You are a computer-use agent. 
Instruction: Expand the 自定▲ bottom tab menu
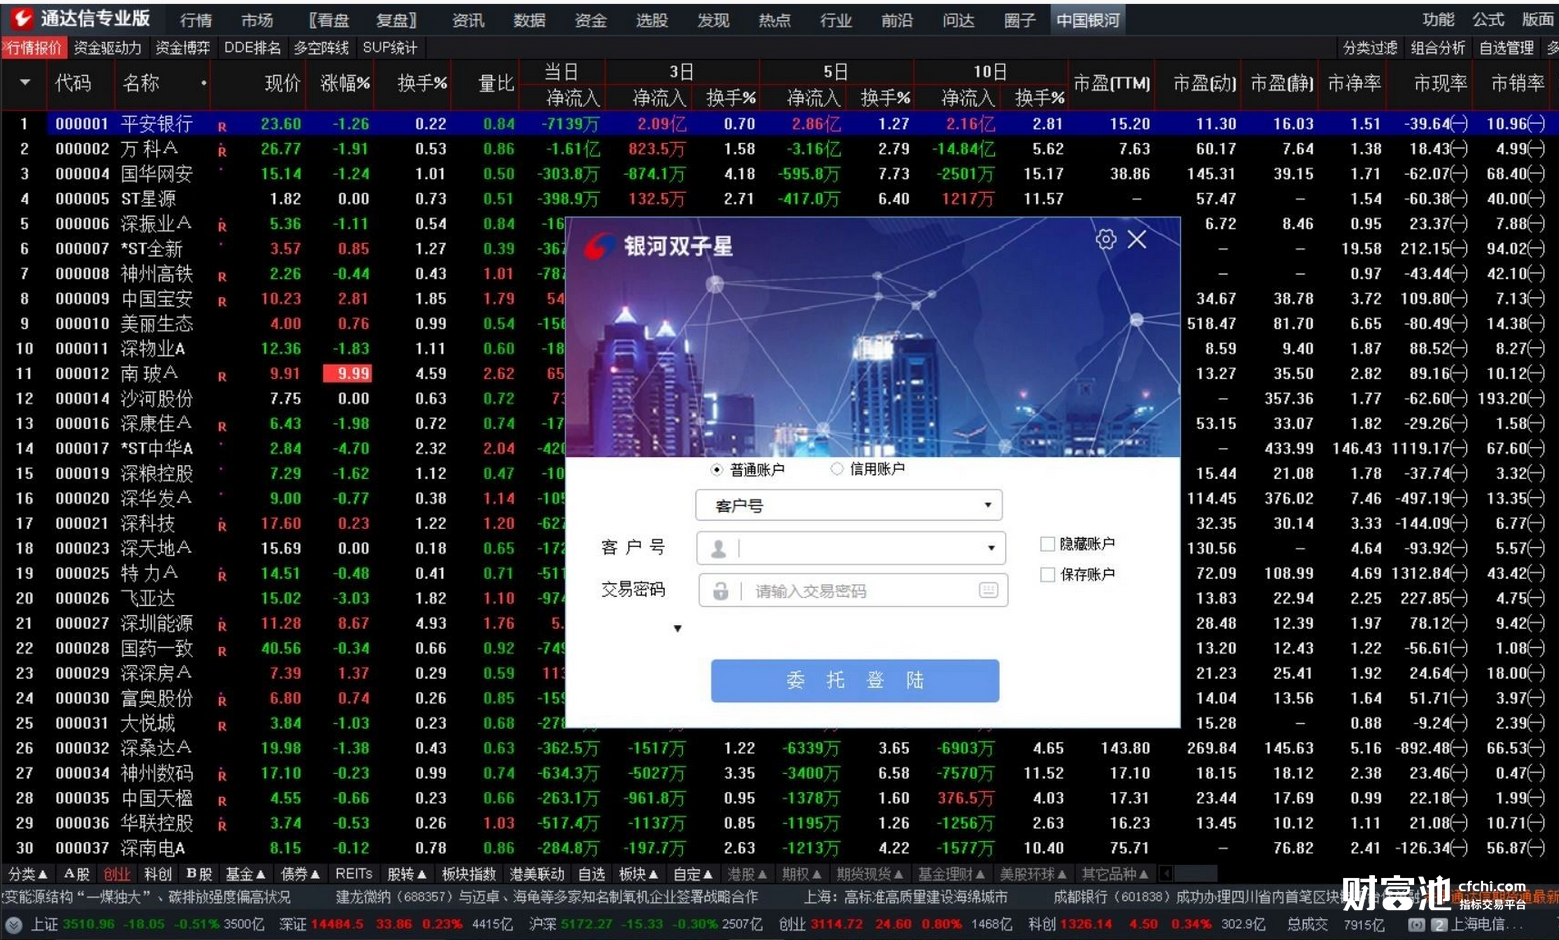tap(693, 874)
